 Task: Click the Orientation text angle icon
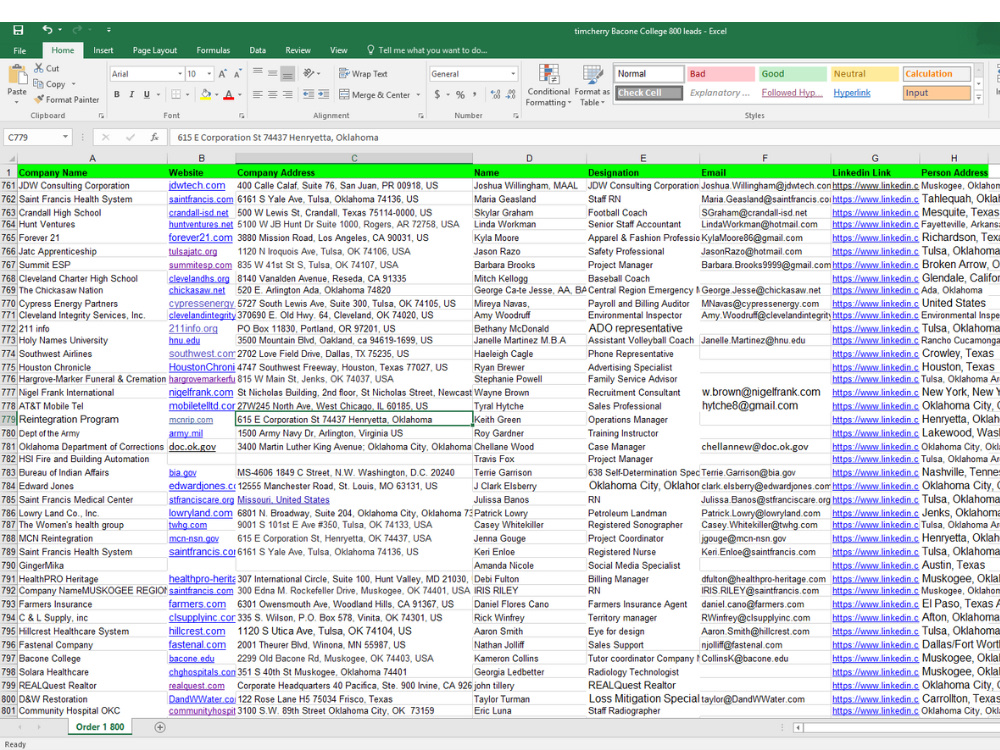click(309, 73)
